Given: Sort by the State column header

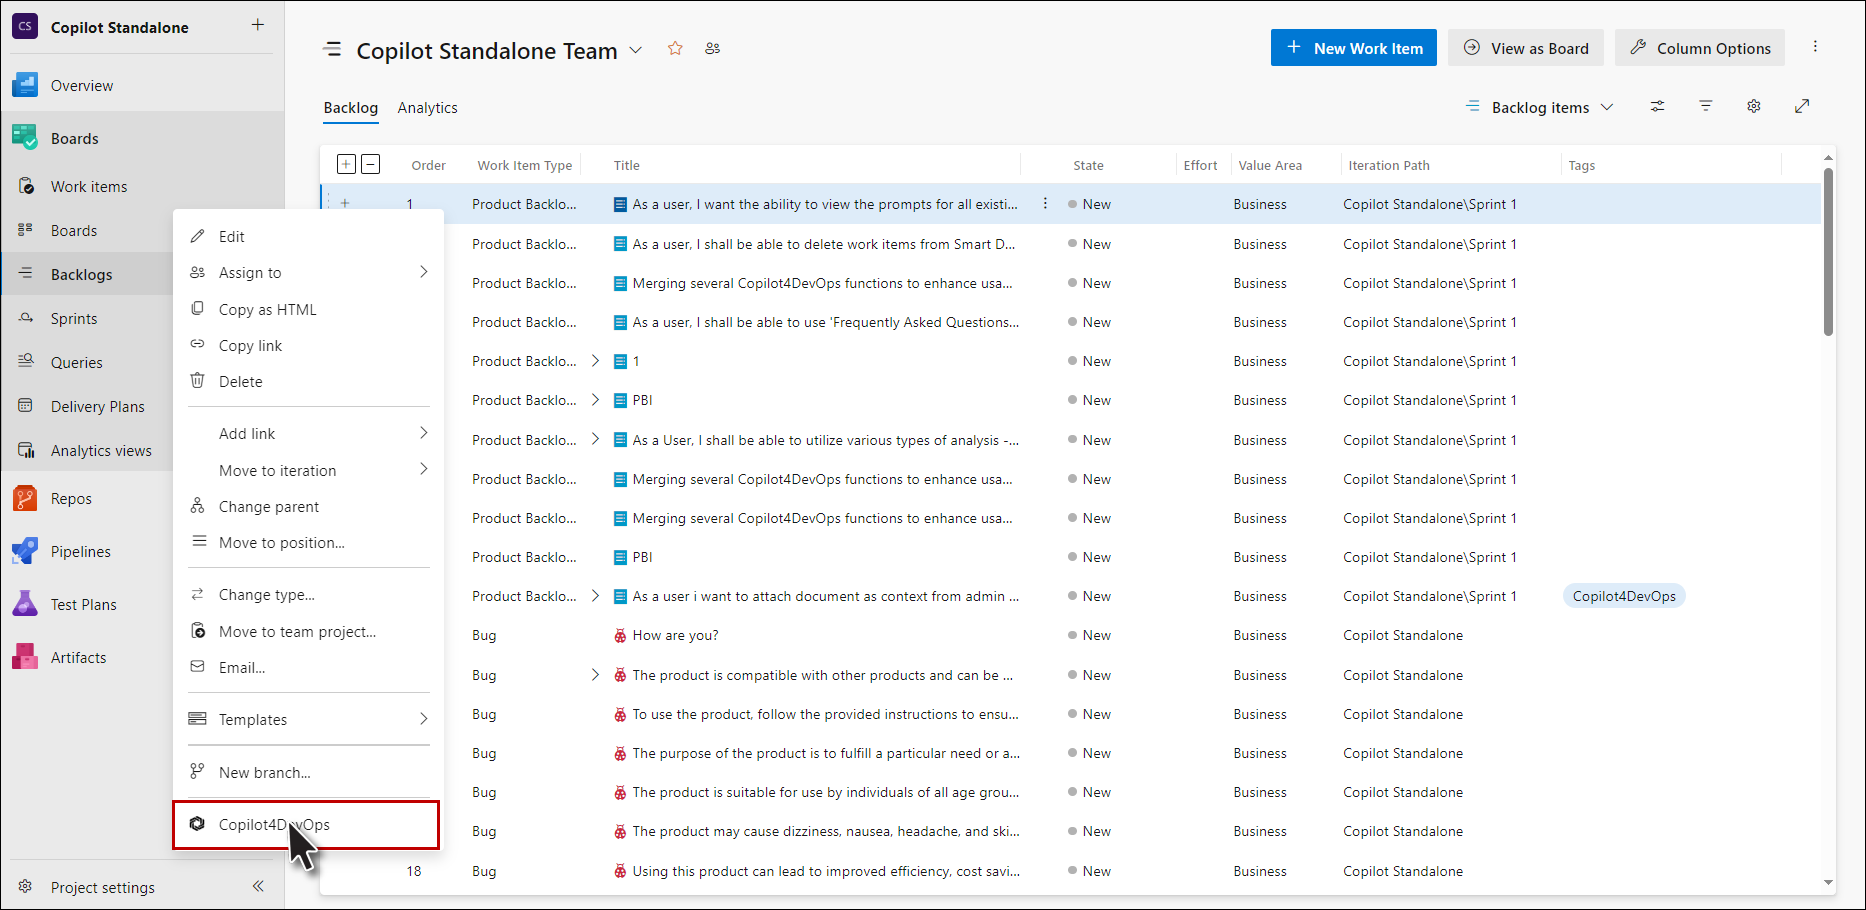Looking at the screenshot, I should coord(1088,165).
